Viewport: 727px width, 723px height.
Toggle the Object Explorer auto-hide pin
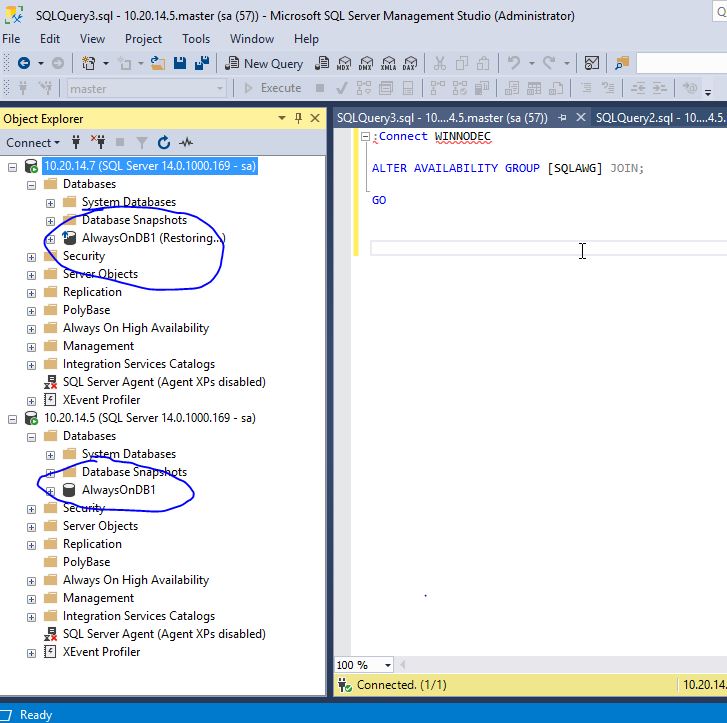pos(298,118)
